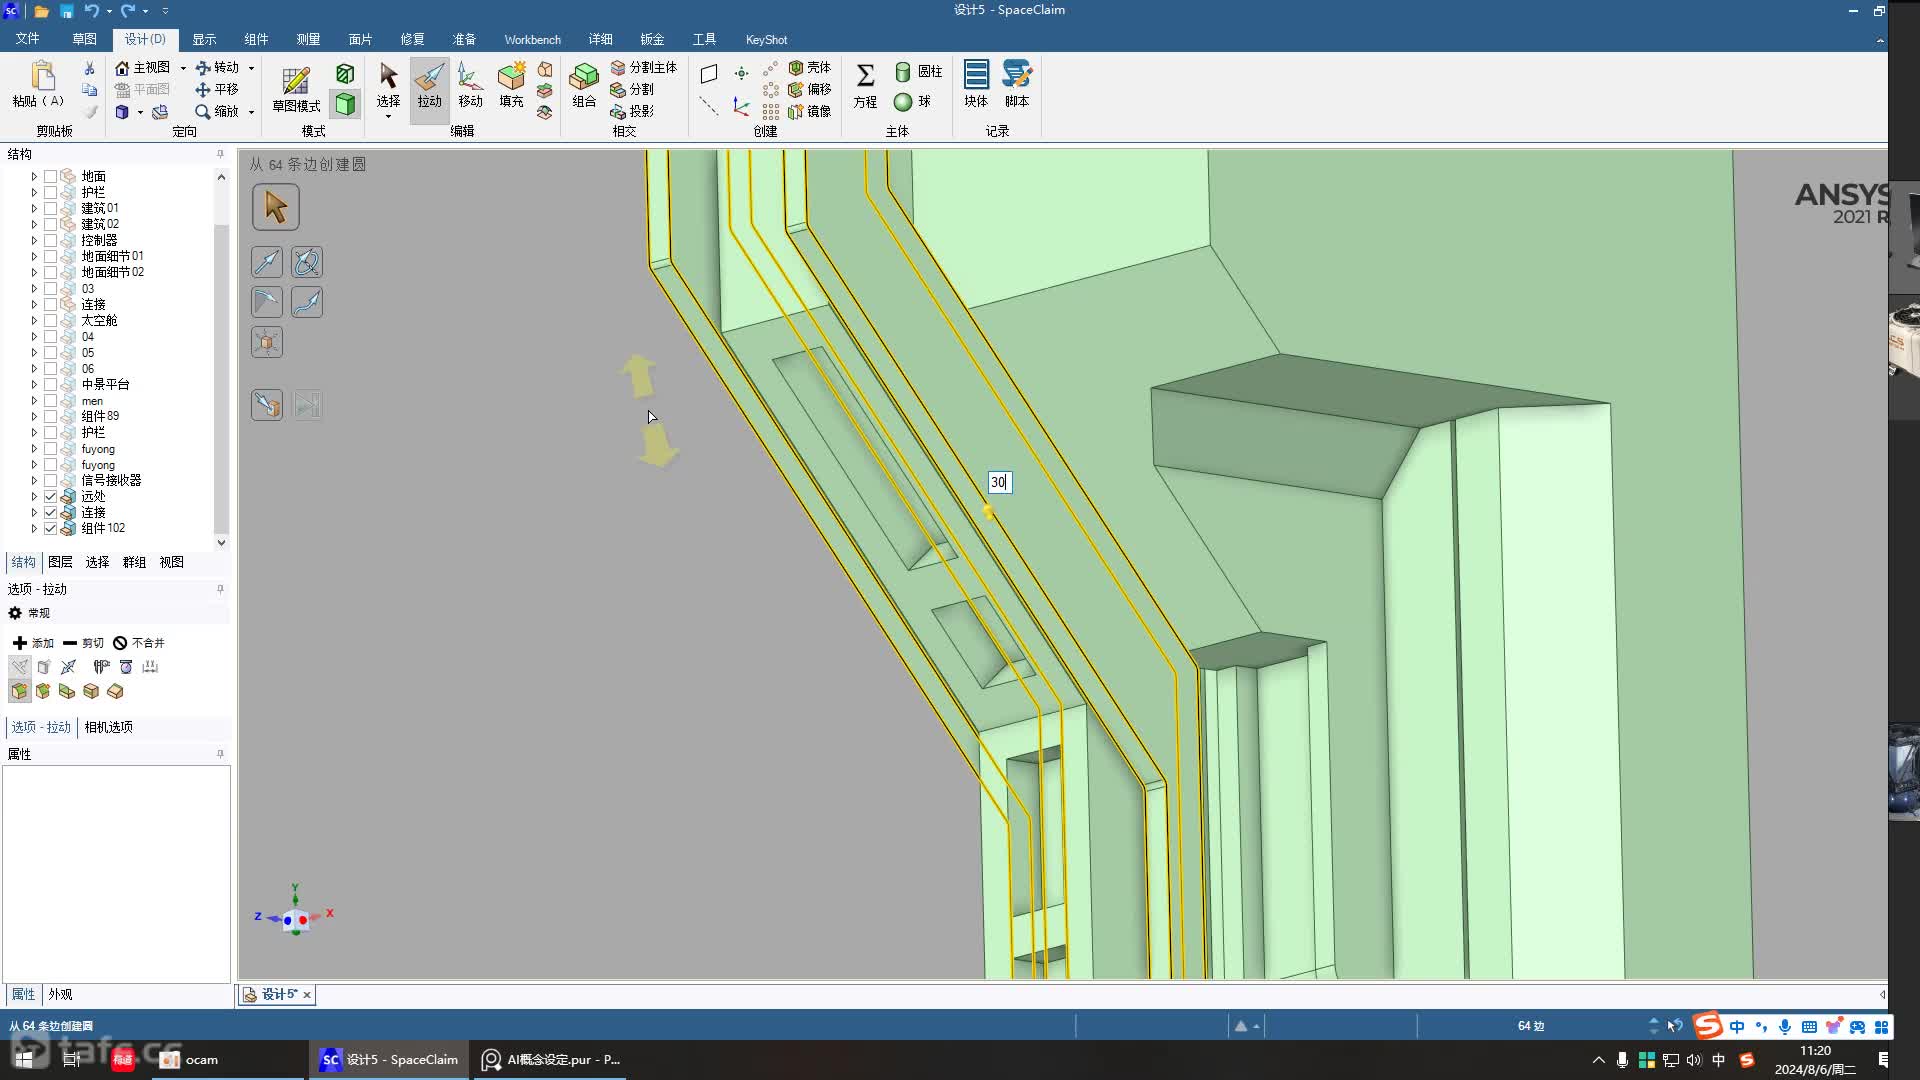Open the 主视图 dropdown arrow
1920x1080 pixels.
pos(183,68)
